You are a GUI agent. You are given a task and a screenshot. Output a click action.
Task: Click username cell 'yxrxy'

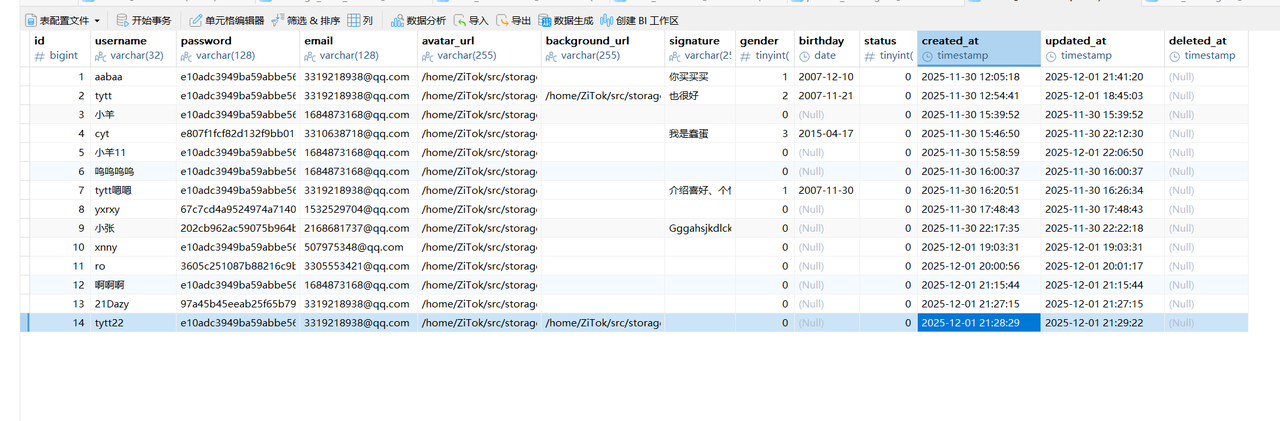click(x=133, y=210)
